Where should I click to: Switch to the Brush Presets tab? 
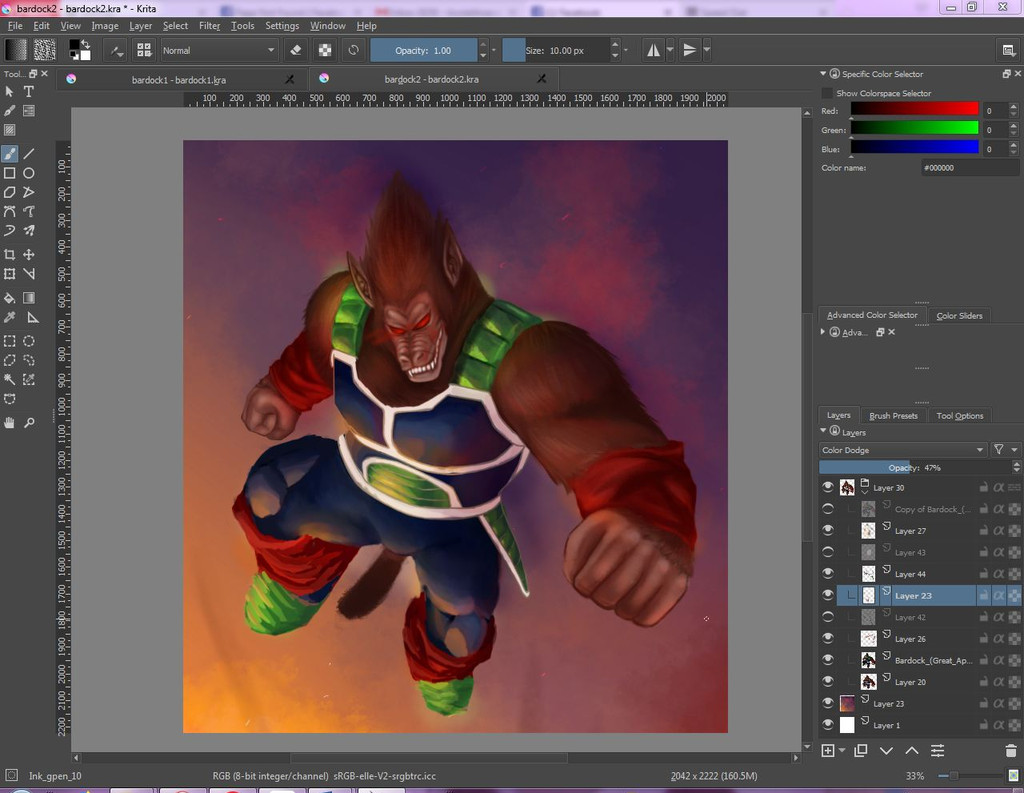pyautogui.click(x=893, y=415)
